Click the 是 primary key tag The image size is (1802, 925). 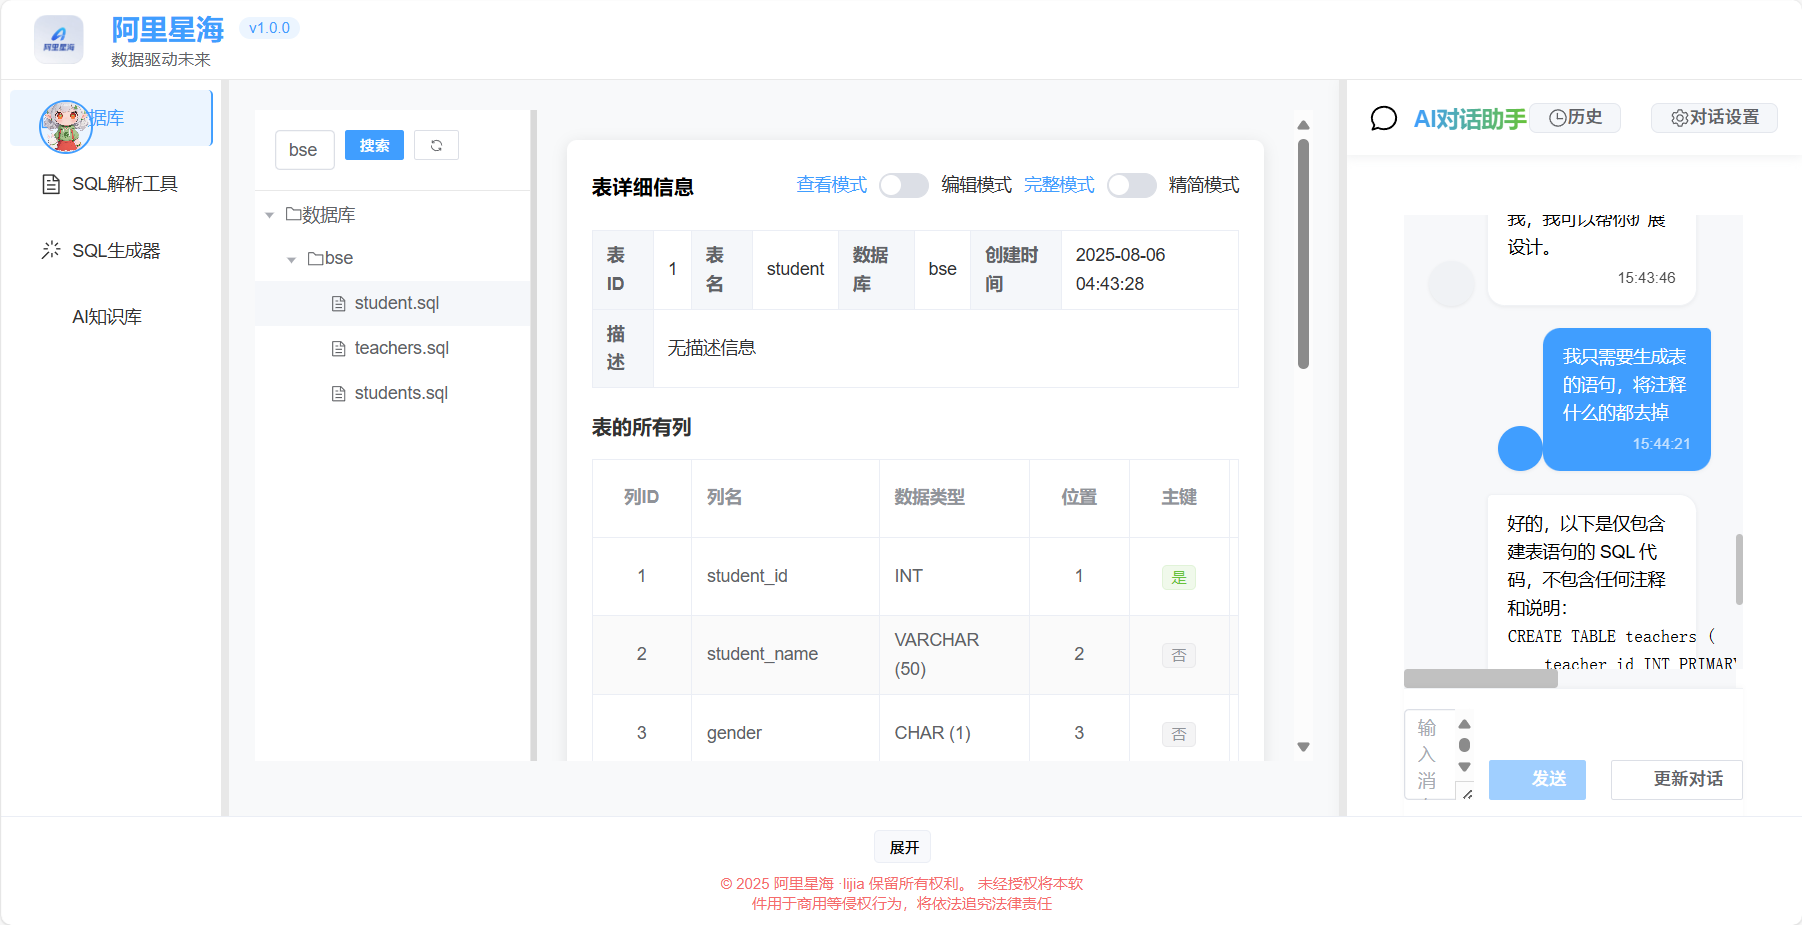coord(1179,577)
